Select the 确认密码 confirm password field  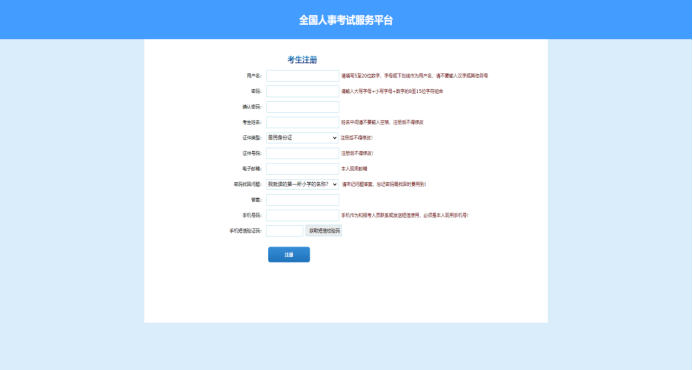pyautogui.click(x=302, y=107)
